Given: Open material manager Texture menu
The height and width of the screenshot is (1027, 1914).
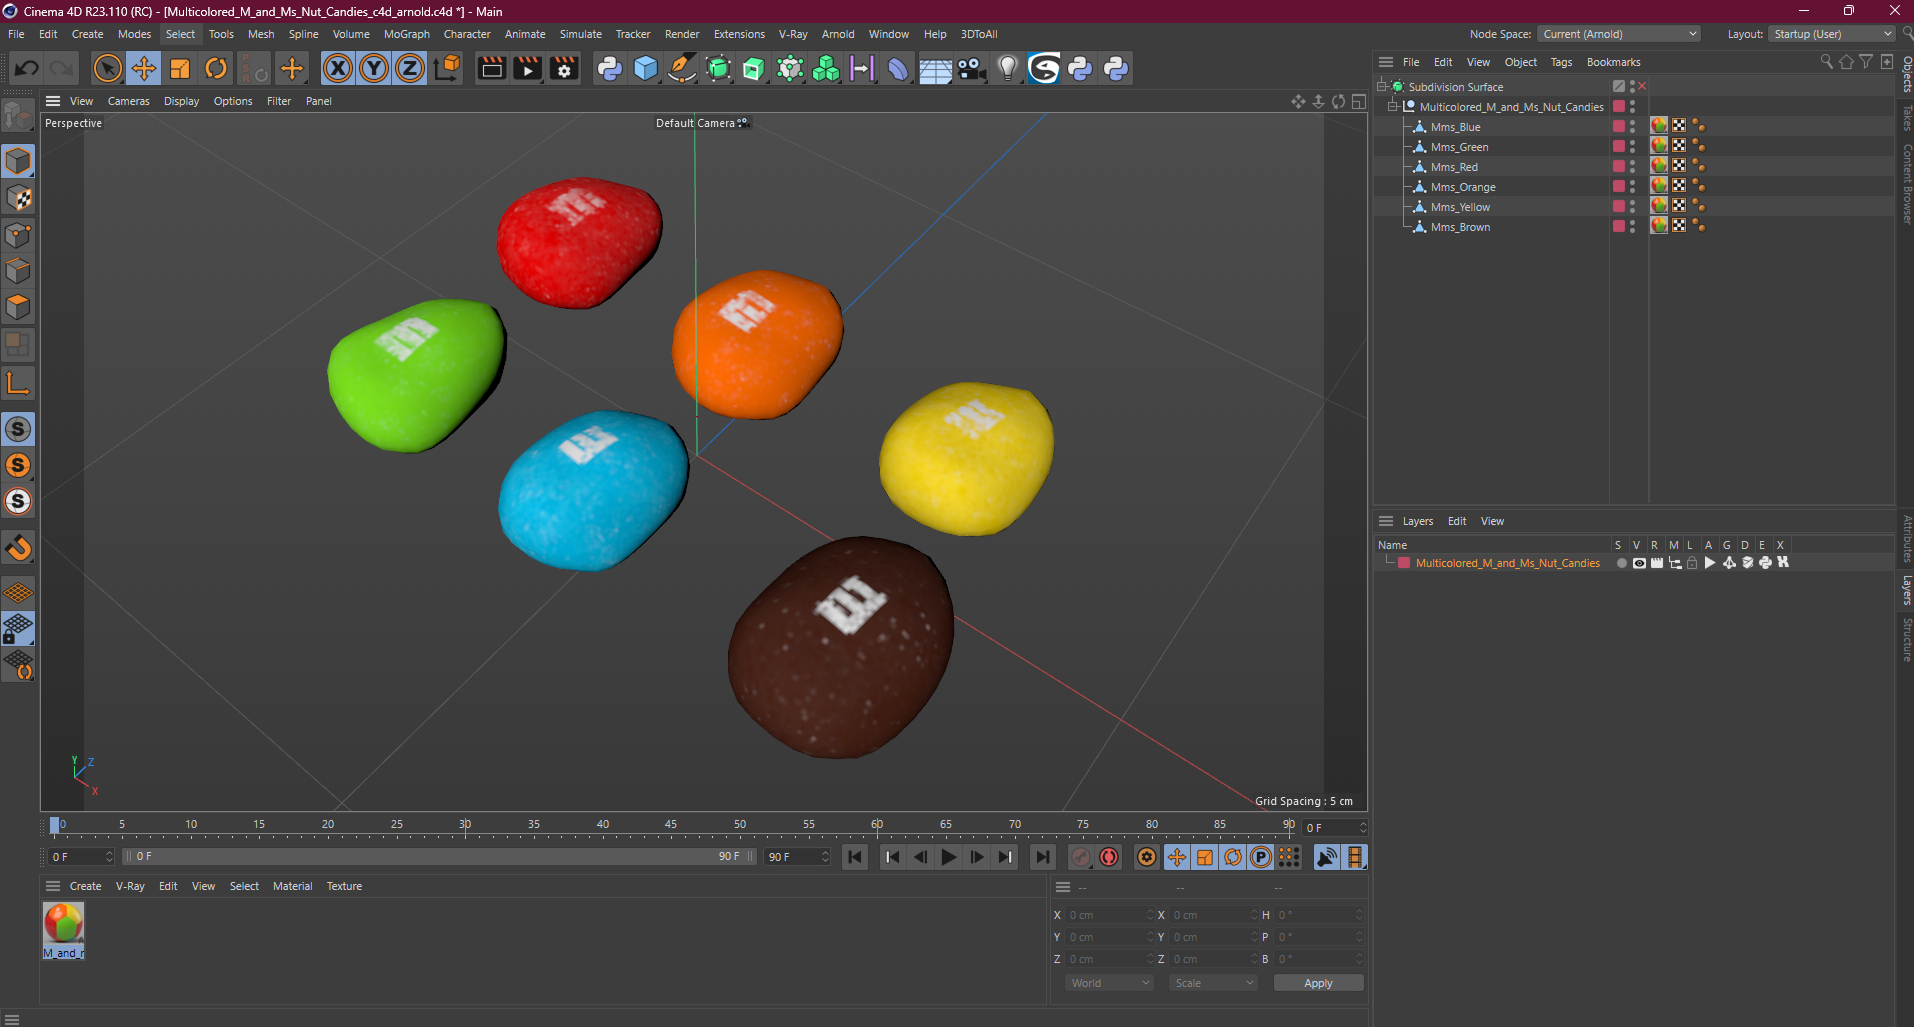Looking at the screenshot, I should tap(344, 886).
